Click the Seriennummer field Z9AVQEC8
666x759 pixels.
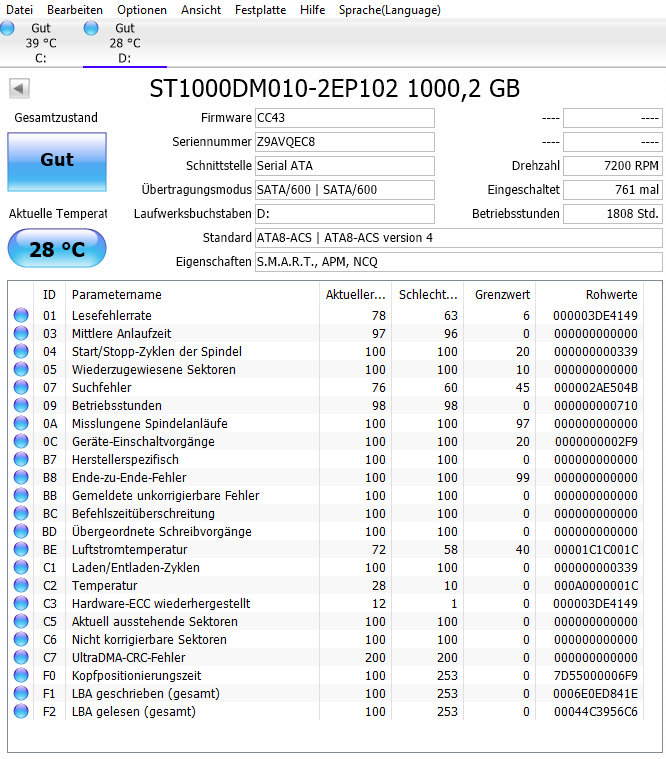pos(345,142)
